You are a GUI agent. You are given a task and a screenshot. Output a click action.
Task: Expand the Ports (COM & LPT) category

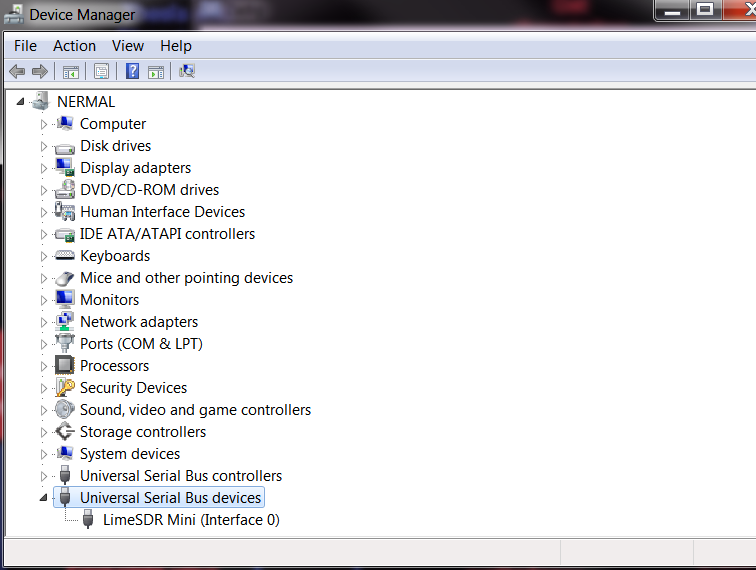click(x=43, y=344)
